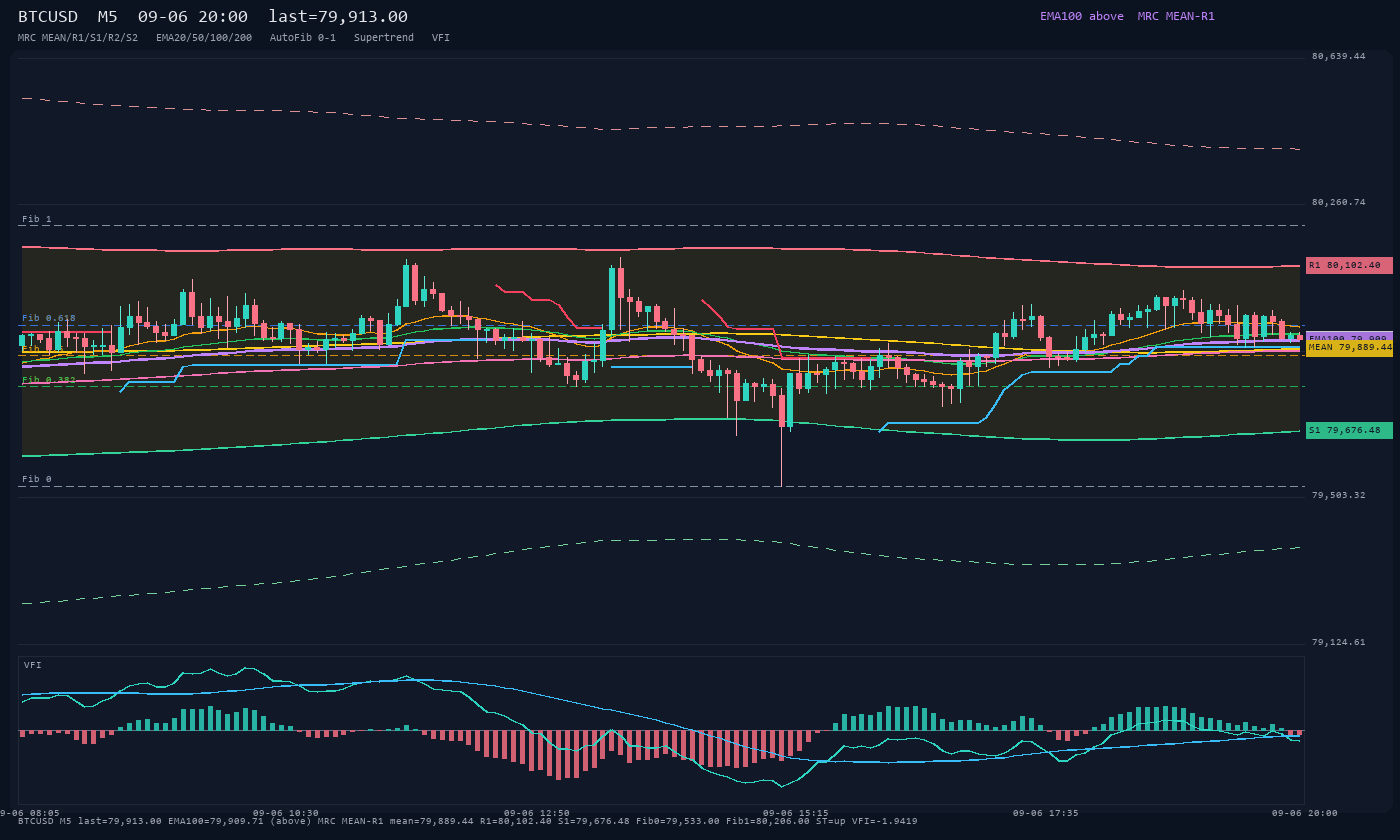Select the 'Fib 0.618' level label
This screenshot has height=840, width=1400.
pyautogui.click(x=49, y=318)
